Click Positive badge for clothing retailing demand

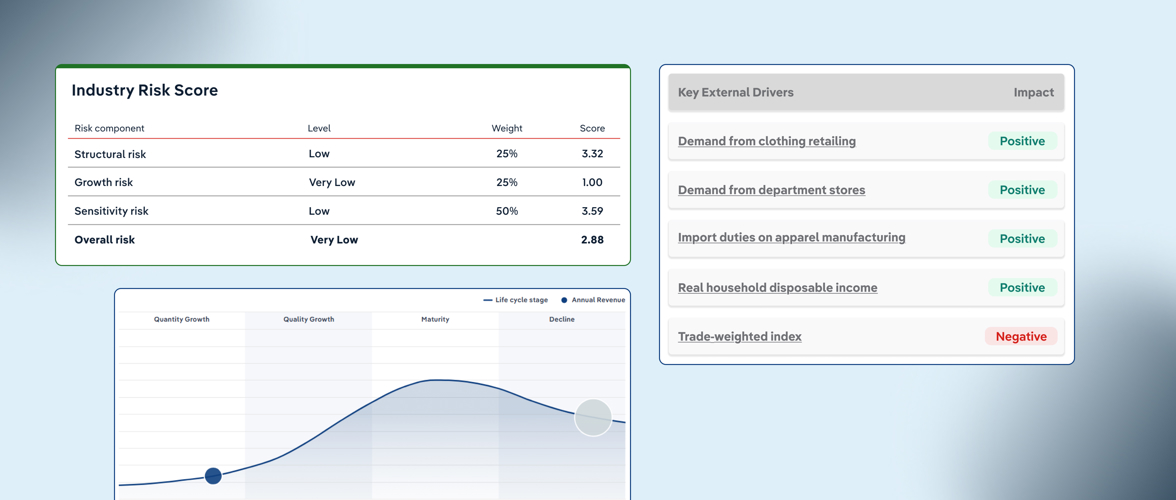1021,141
